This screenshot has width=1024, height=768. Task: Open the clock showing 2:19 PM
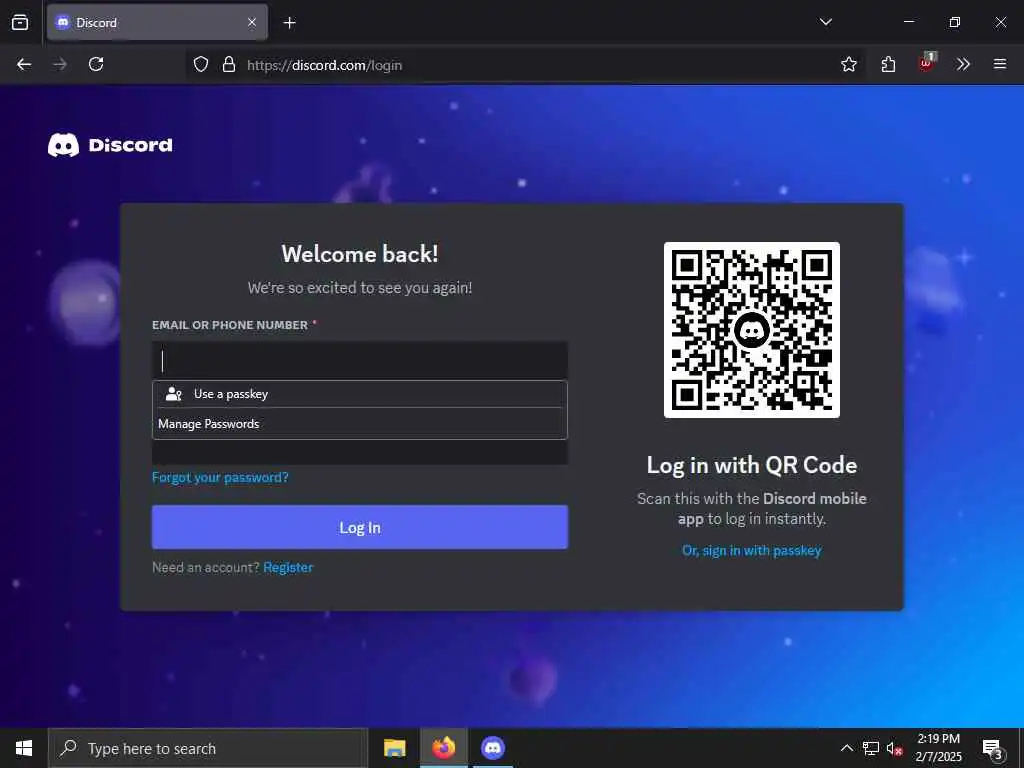click(938, 748)
